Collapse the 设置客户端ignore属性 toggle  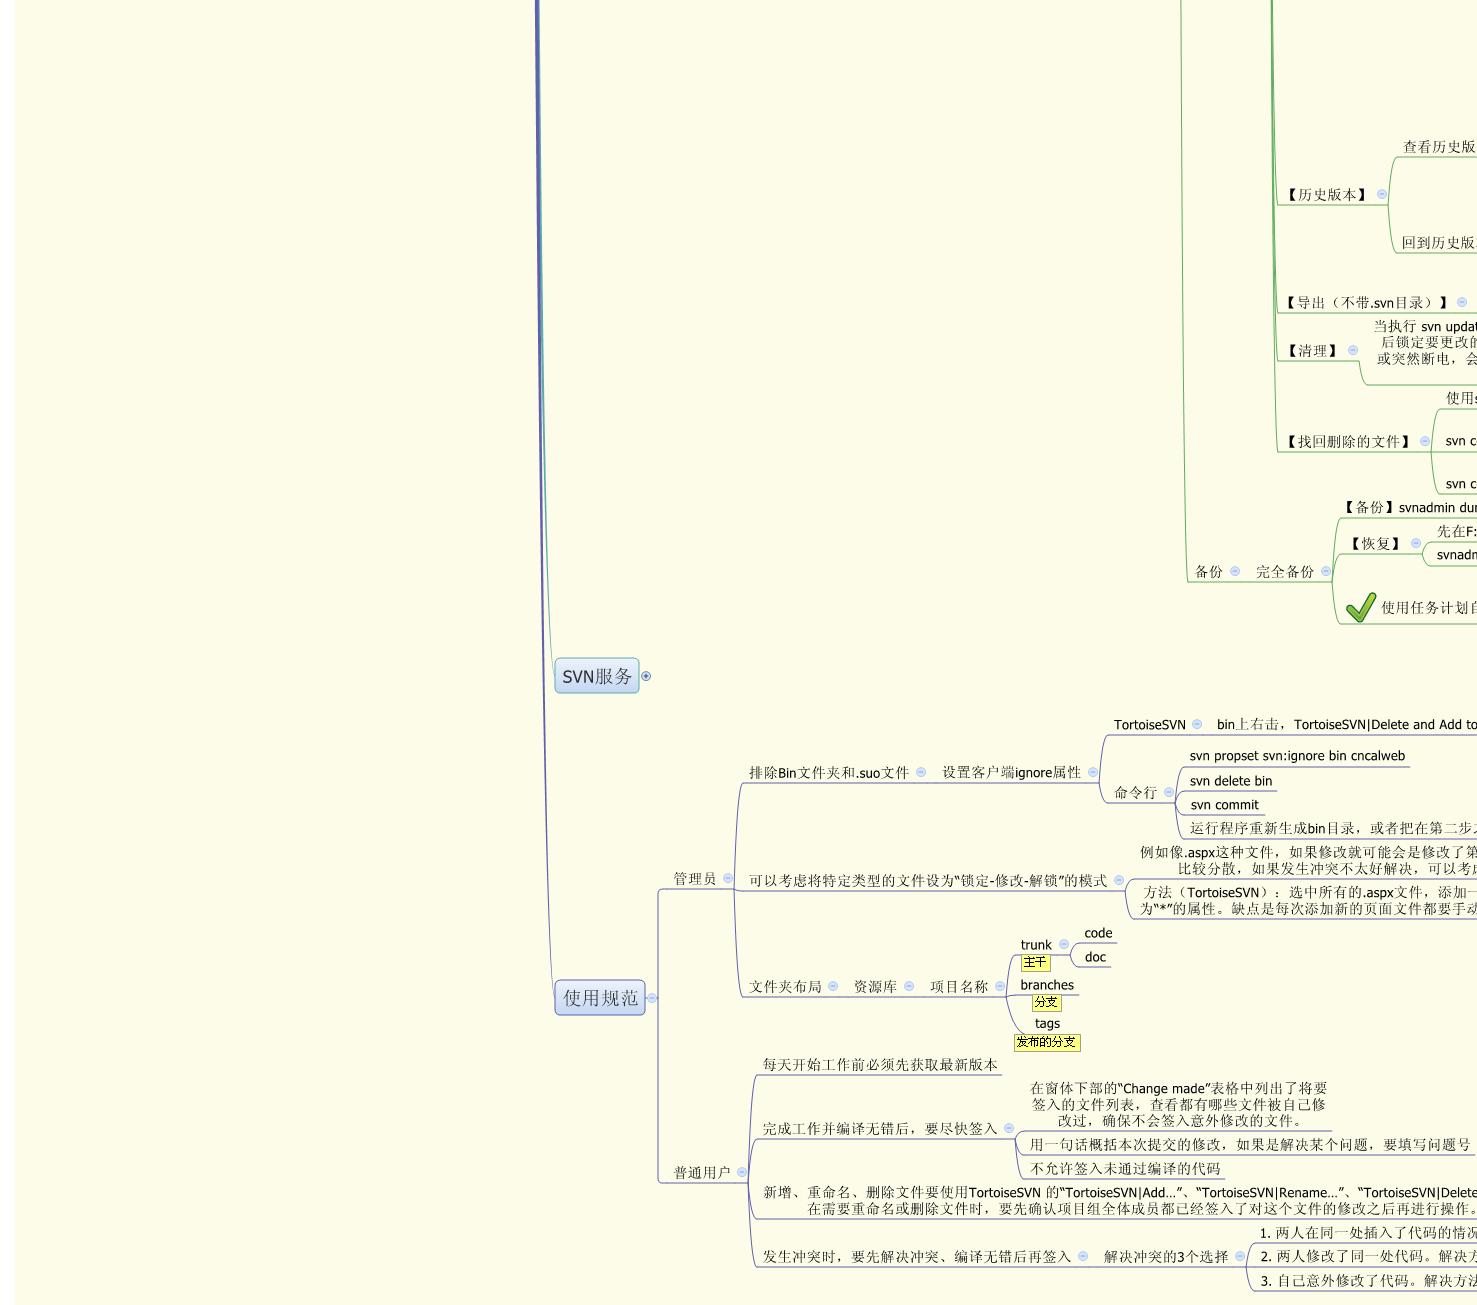tap(1092, 772)
